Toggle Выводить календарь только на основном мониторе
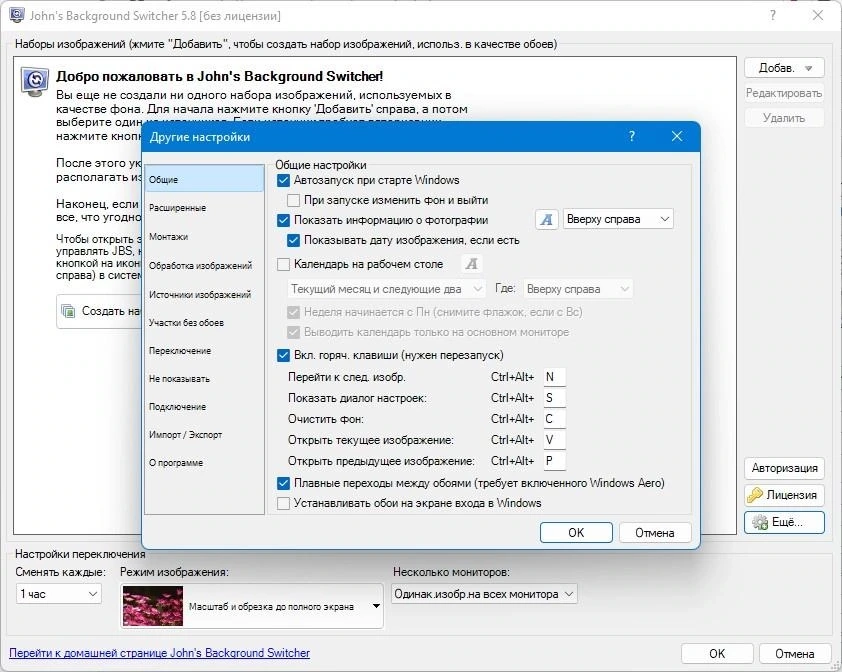 (293, 332)
